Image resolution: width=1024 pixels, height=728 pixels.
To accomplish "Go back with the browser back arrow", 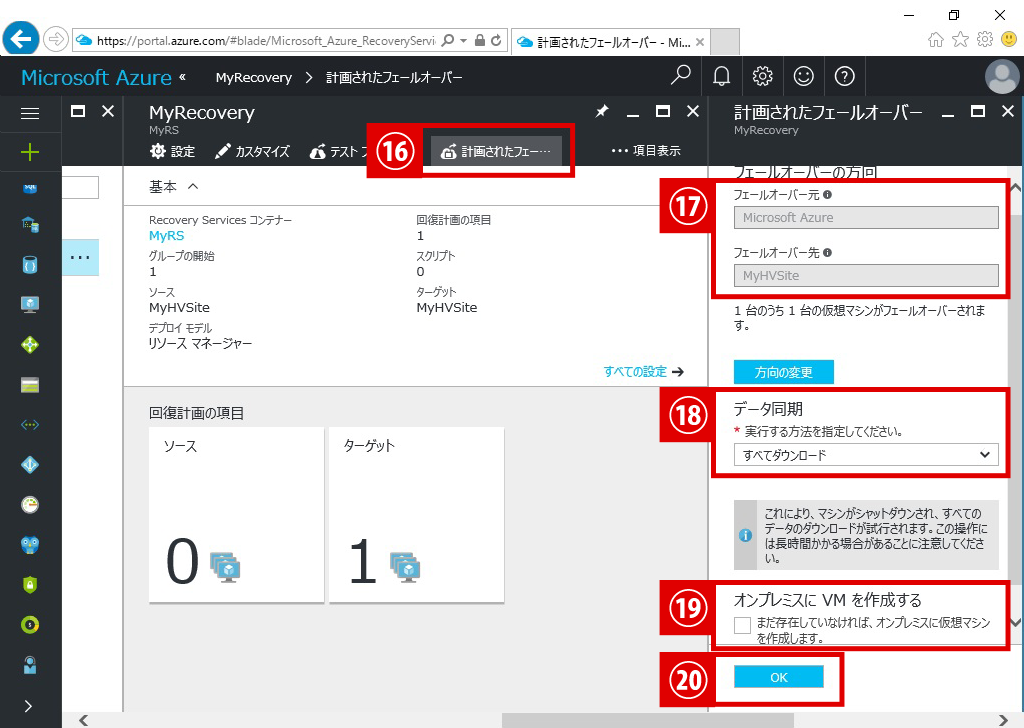I will (x=21, y=40).
